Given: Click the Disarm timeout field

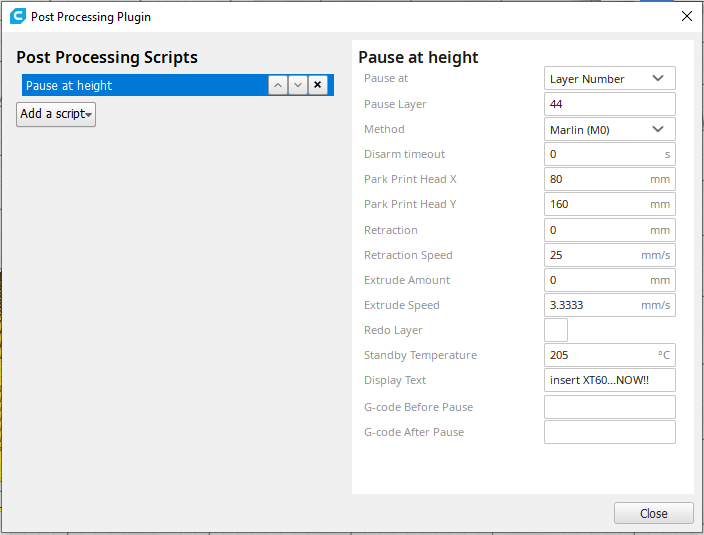Looking at the screenshot, I should click(610, 154).
